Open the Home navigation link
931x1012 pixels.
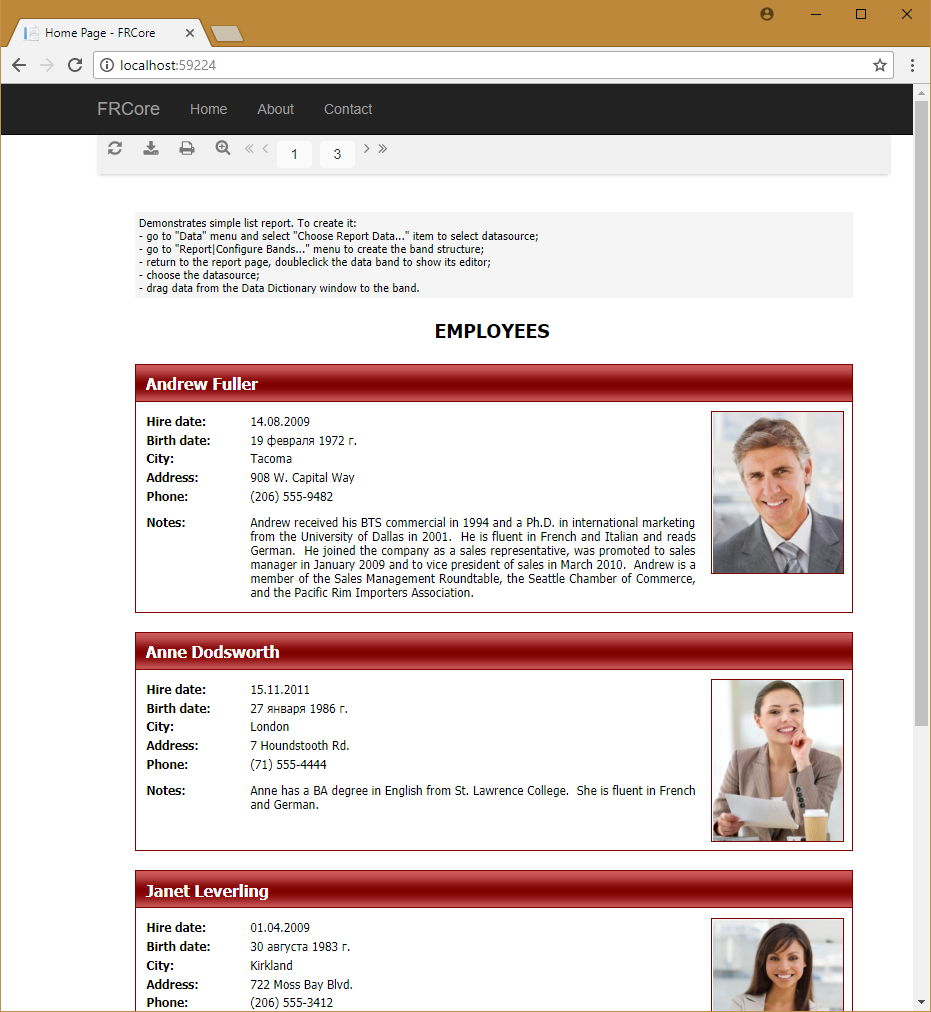(209, 109)
